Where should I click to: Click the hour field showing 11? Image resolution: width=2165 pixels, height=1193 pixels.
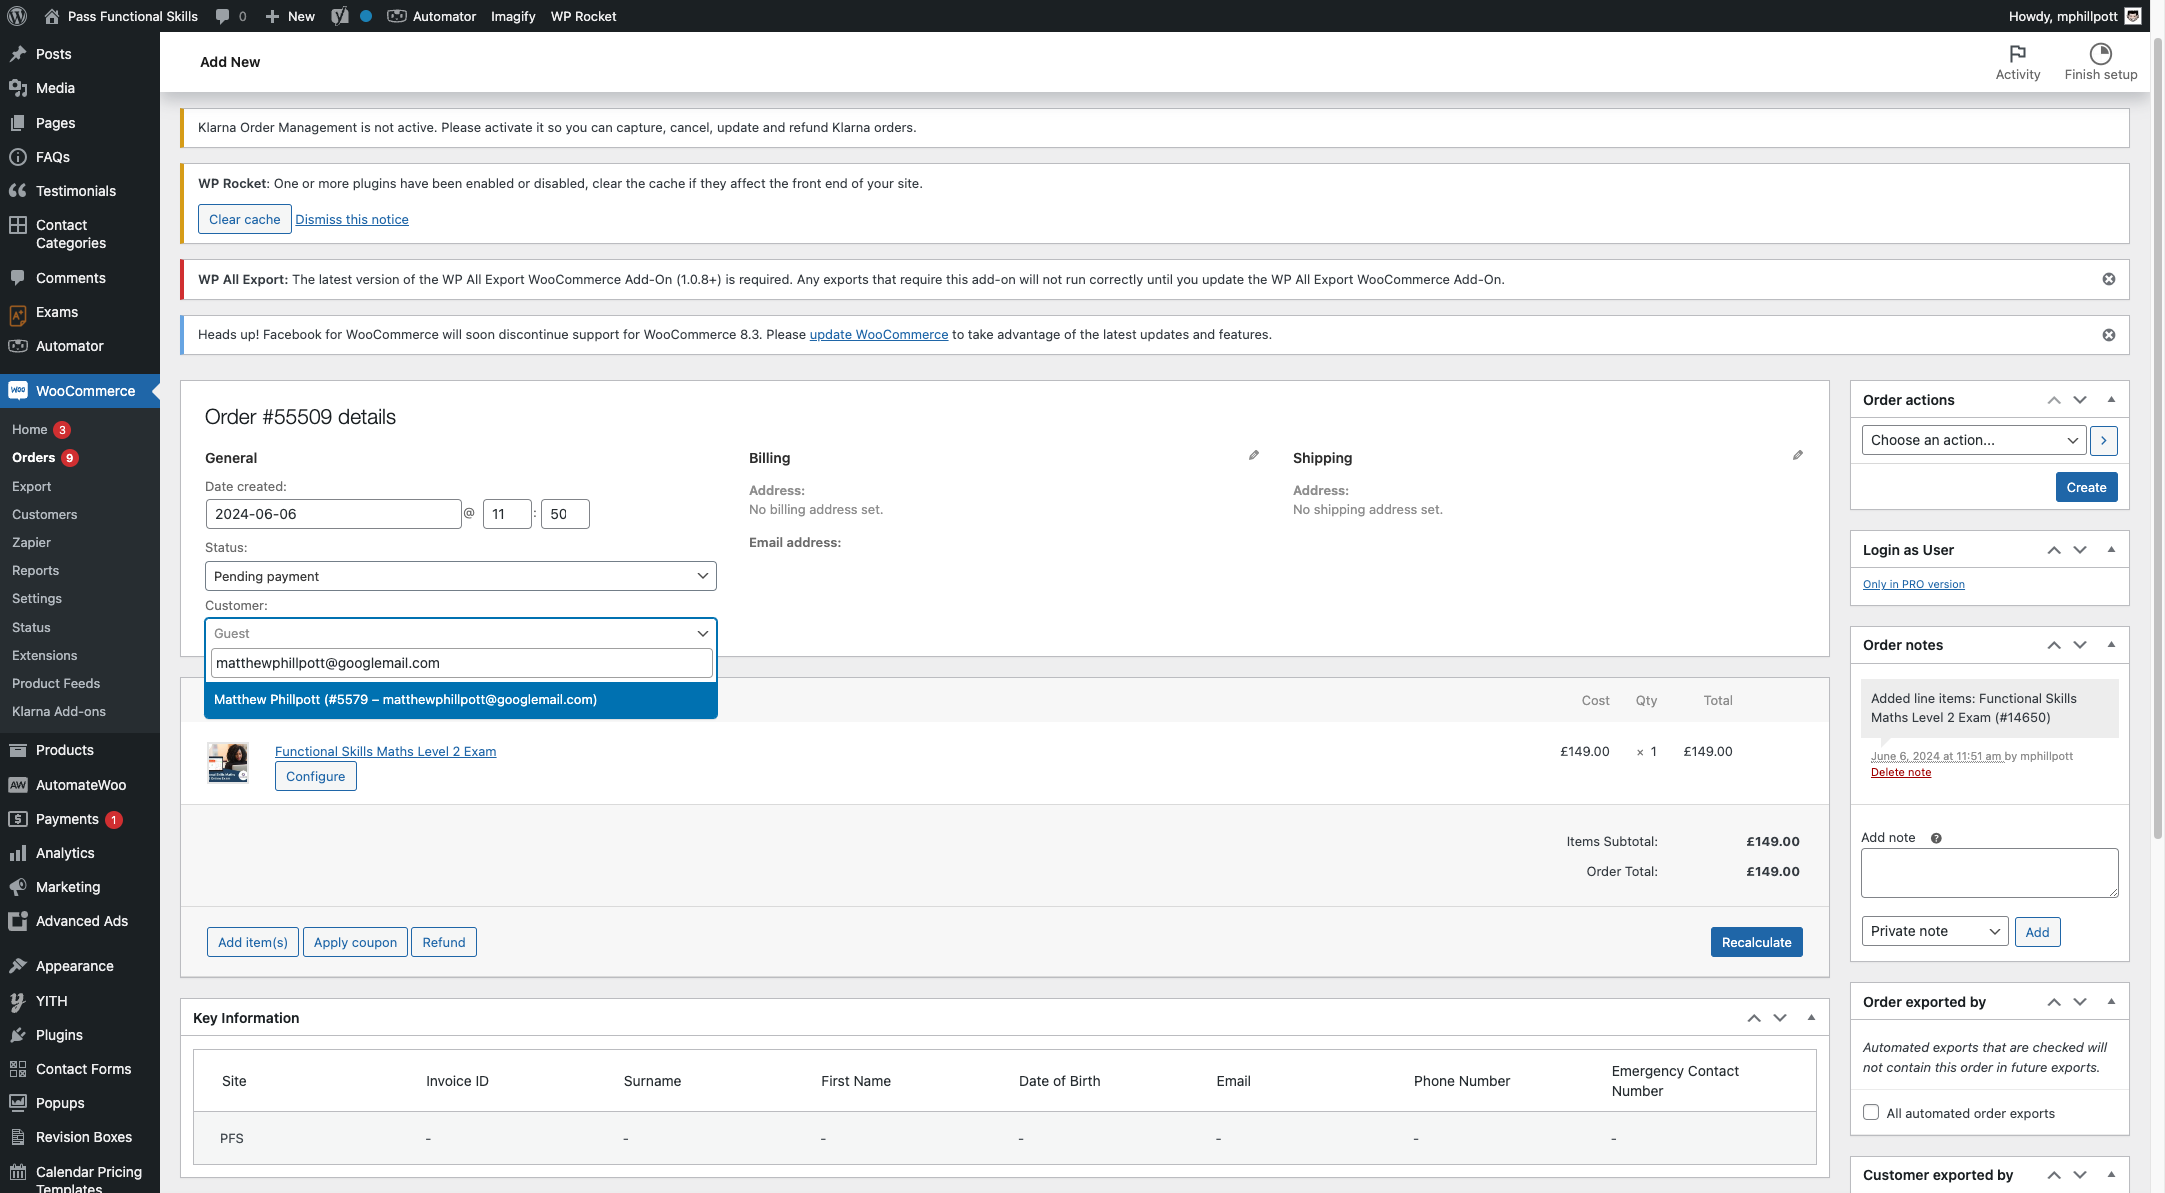(507, 514)
